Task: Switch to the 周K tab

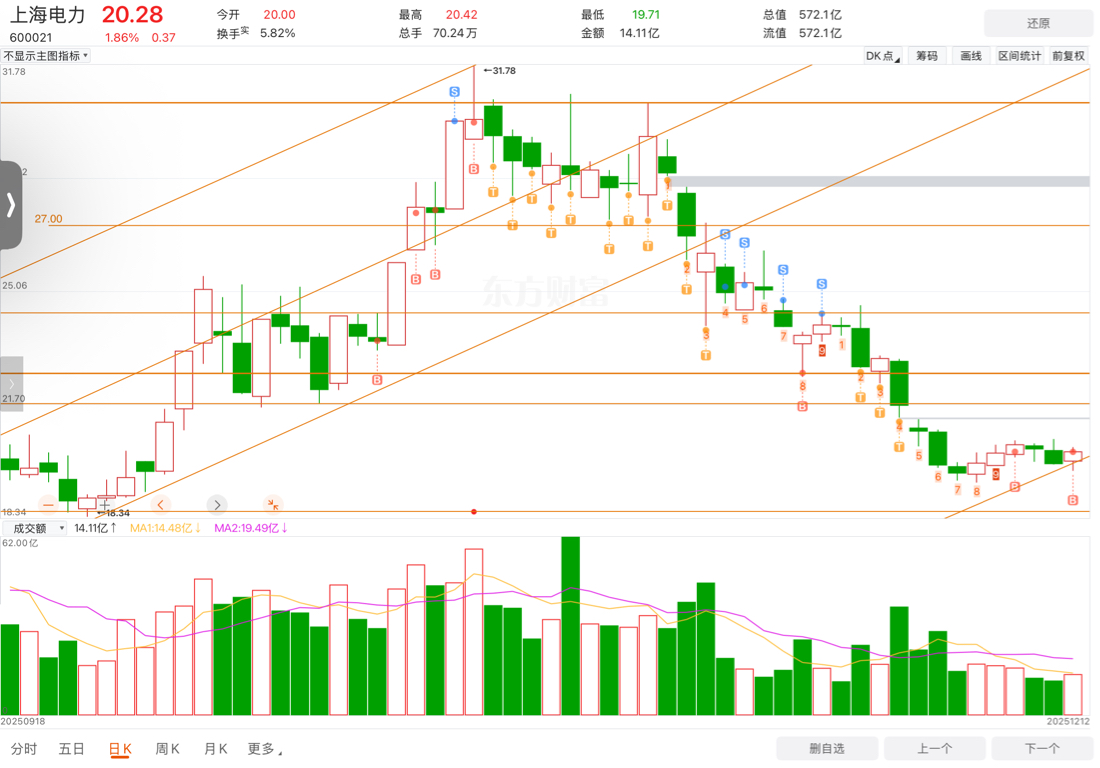Action: point(167,749)
